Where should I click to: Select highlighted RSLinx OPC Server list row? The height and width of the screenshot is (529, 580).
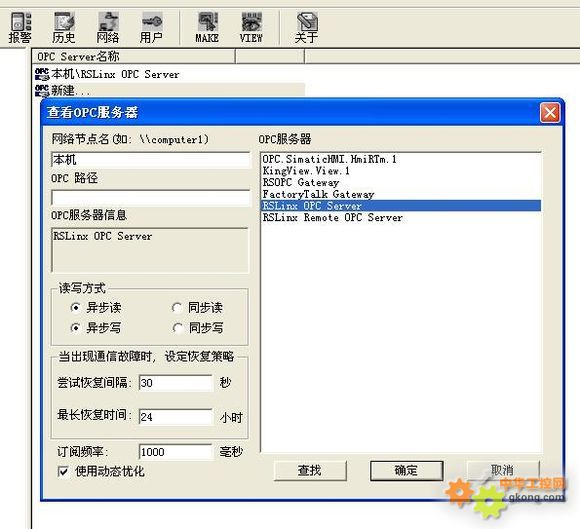coord(401,206)
